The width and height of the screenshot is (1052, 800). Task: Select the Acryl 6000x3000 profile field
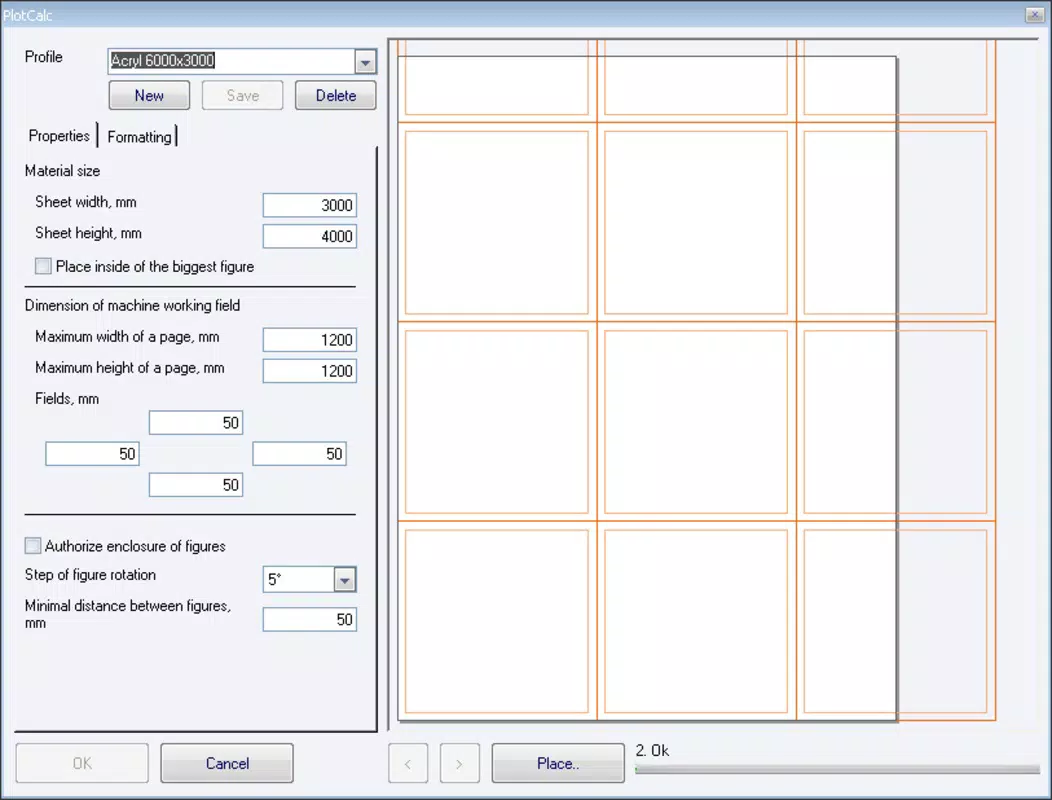(x=231, y=61)
